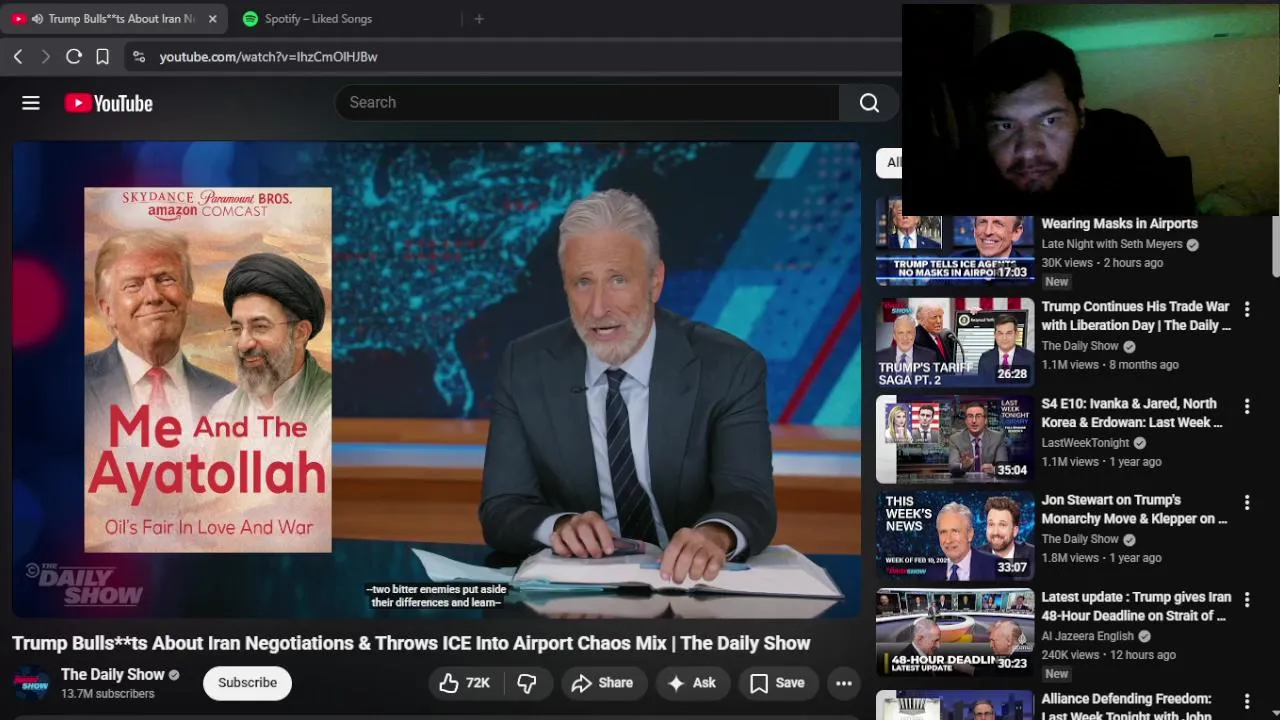Open the LastWeekTonight channel name

pyautogui.click(x=1085, y=443)
